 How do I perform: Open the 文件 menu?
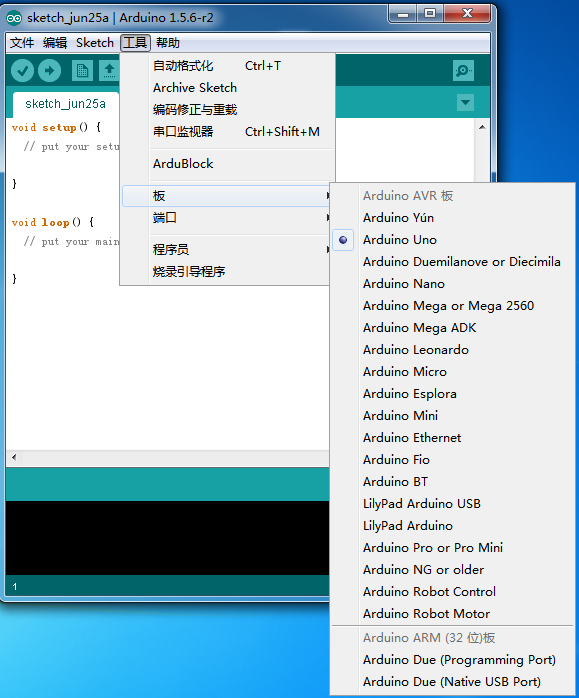[22, 43]
